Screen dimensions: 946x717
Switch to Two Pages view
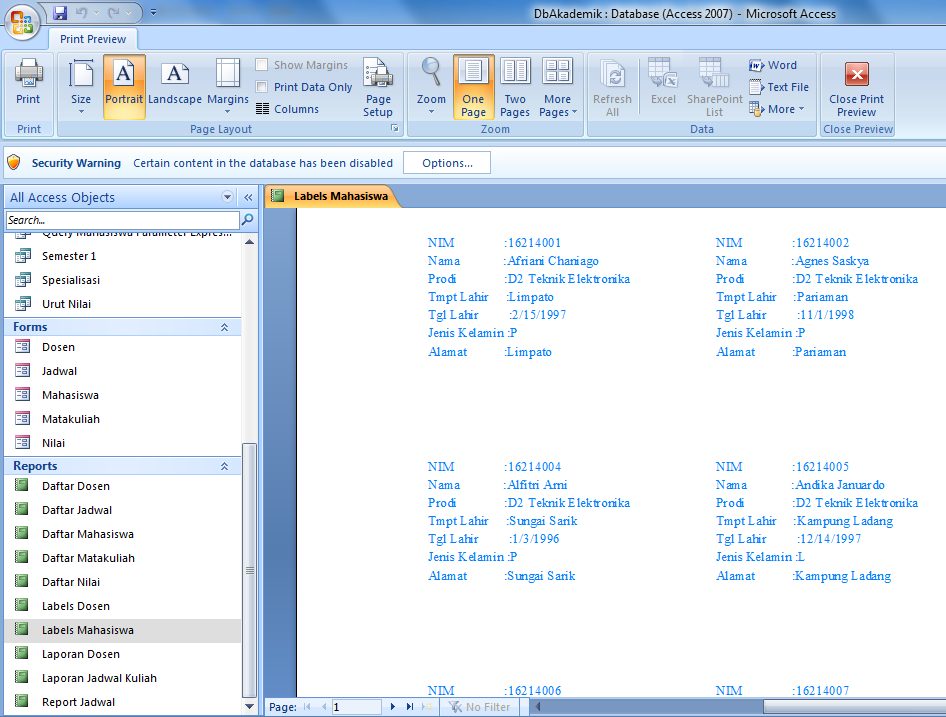coord(515,87)
